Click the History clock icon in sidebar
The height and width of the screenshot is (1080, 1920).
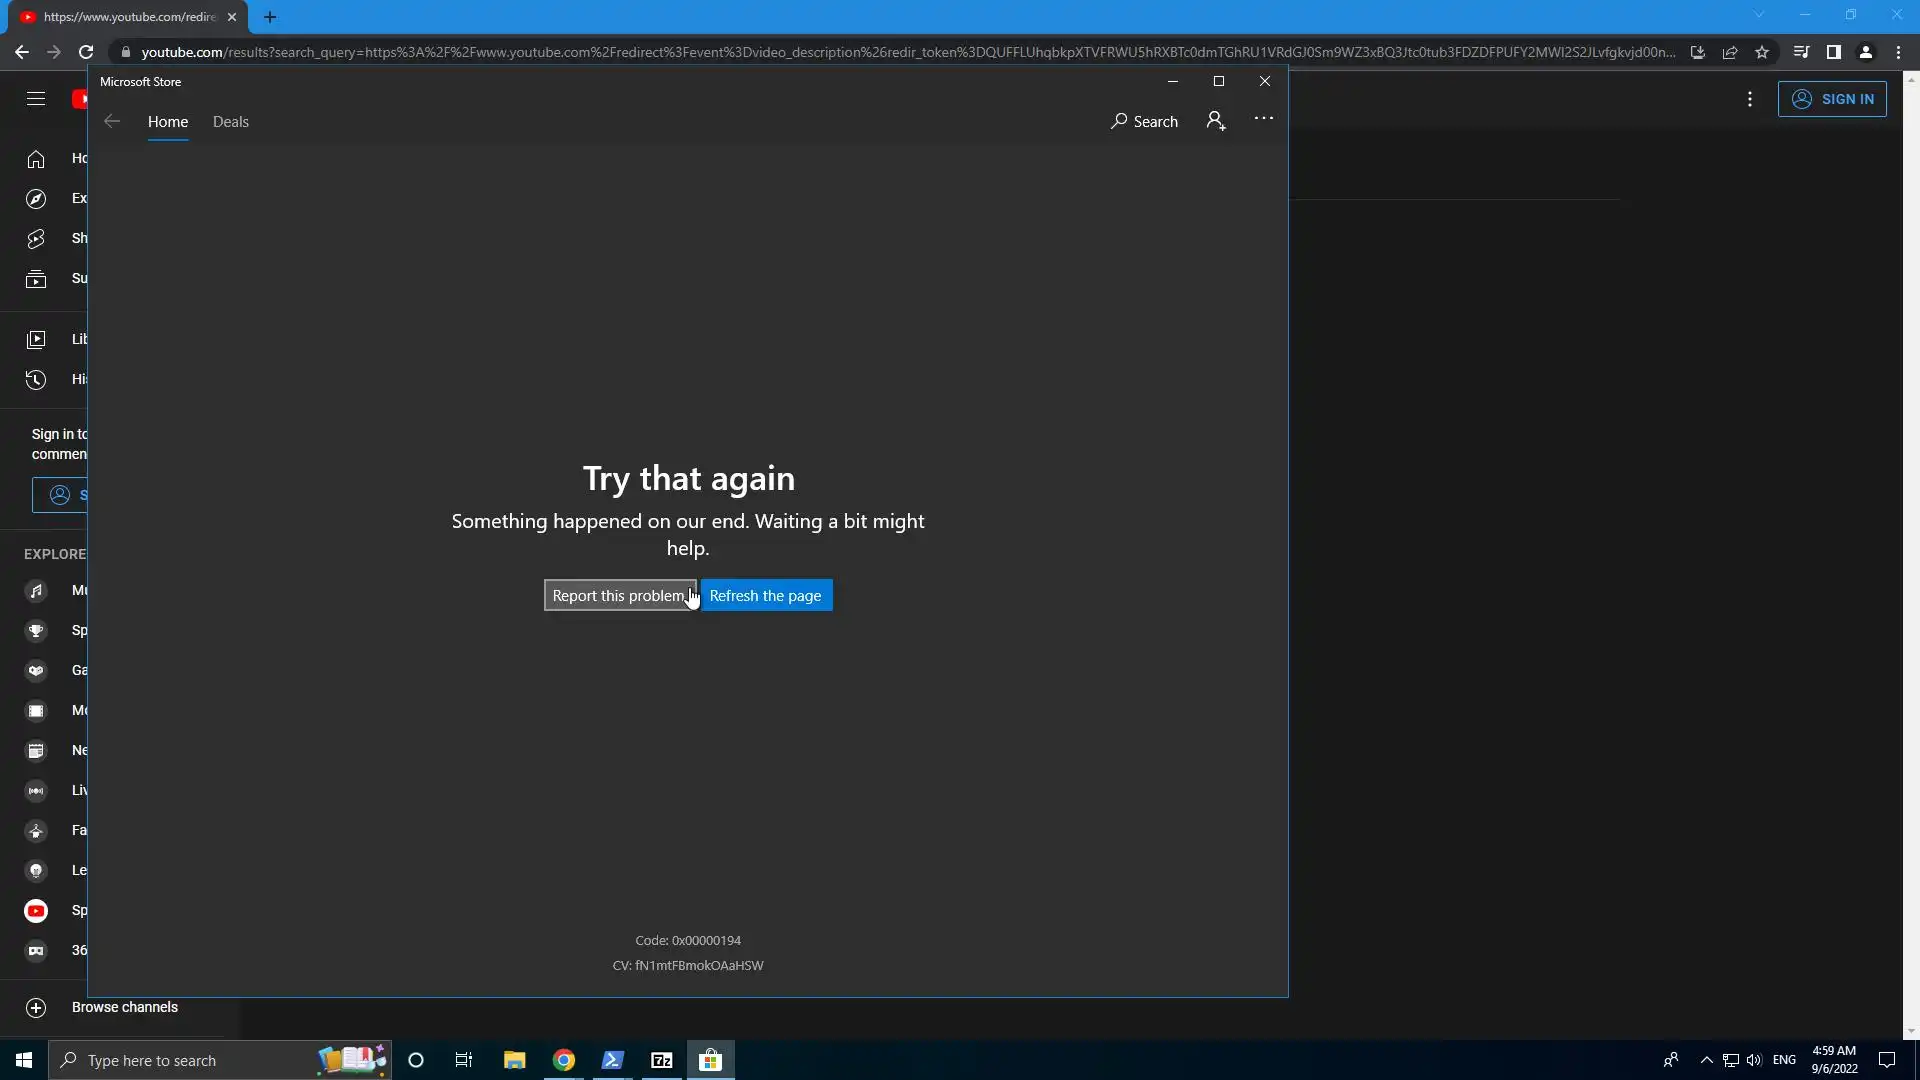tap(36, 379)
